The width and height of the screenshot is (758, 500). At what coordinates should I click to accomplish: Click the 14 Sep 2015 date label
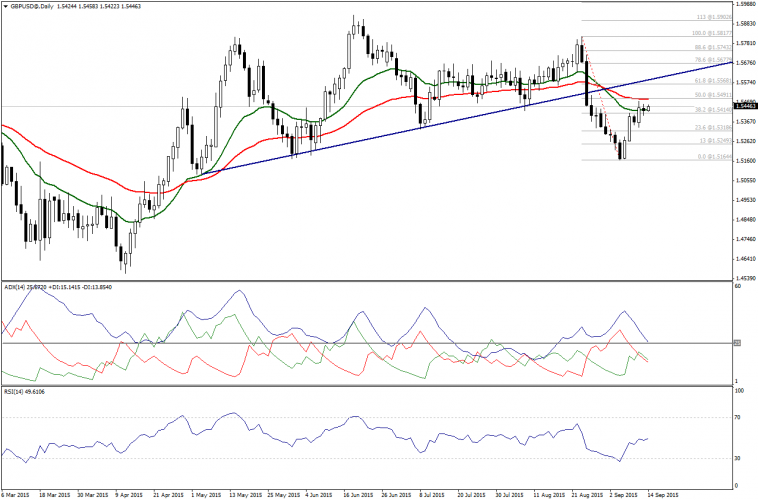pos(664,495)
